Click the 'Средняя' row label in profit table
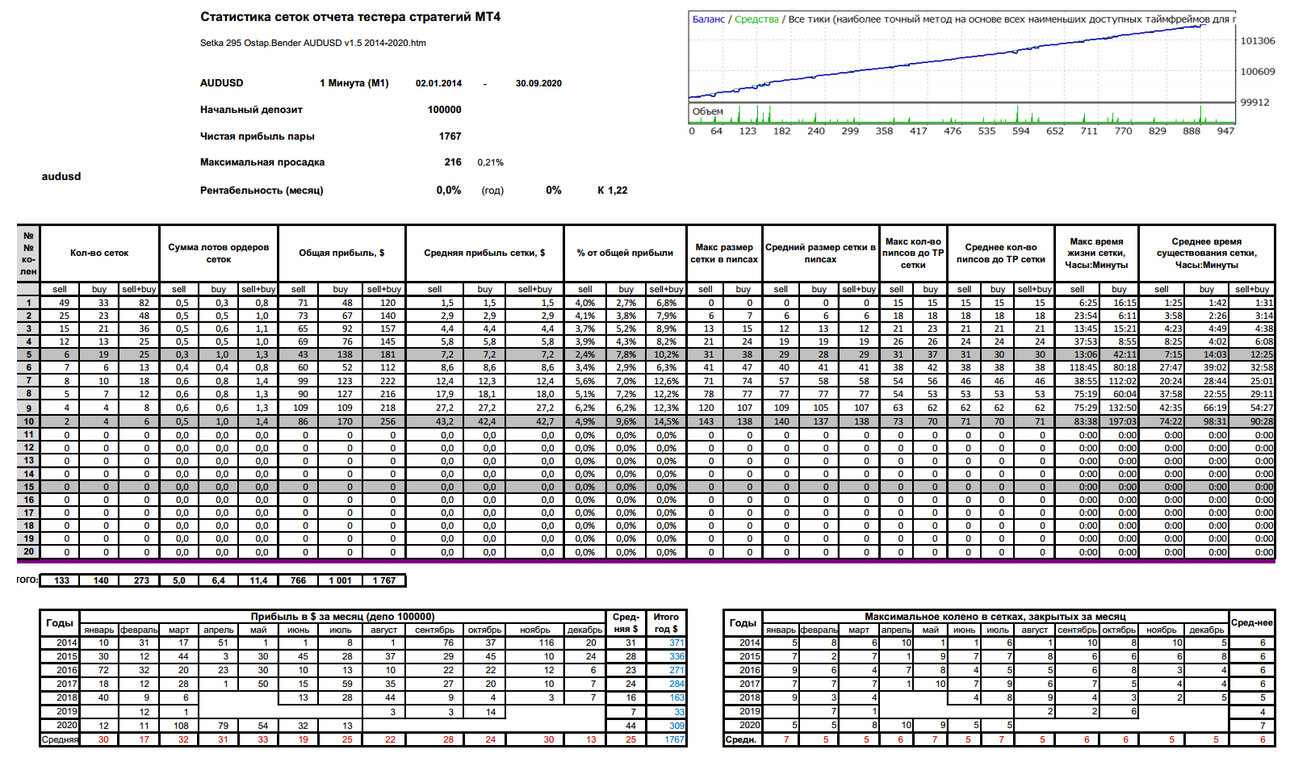 tap(58, 739)
